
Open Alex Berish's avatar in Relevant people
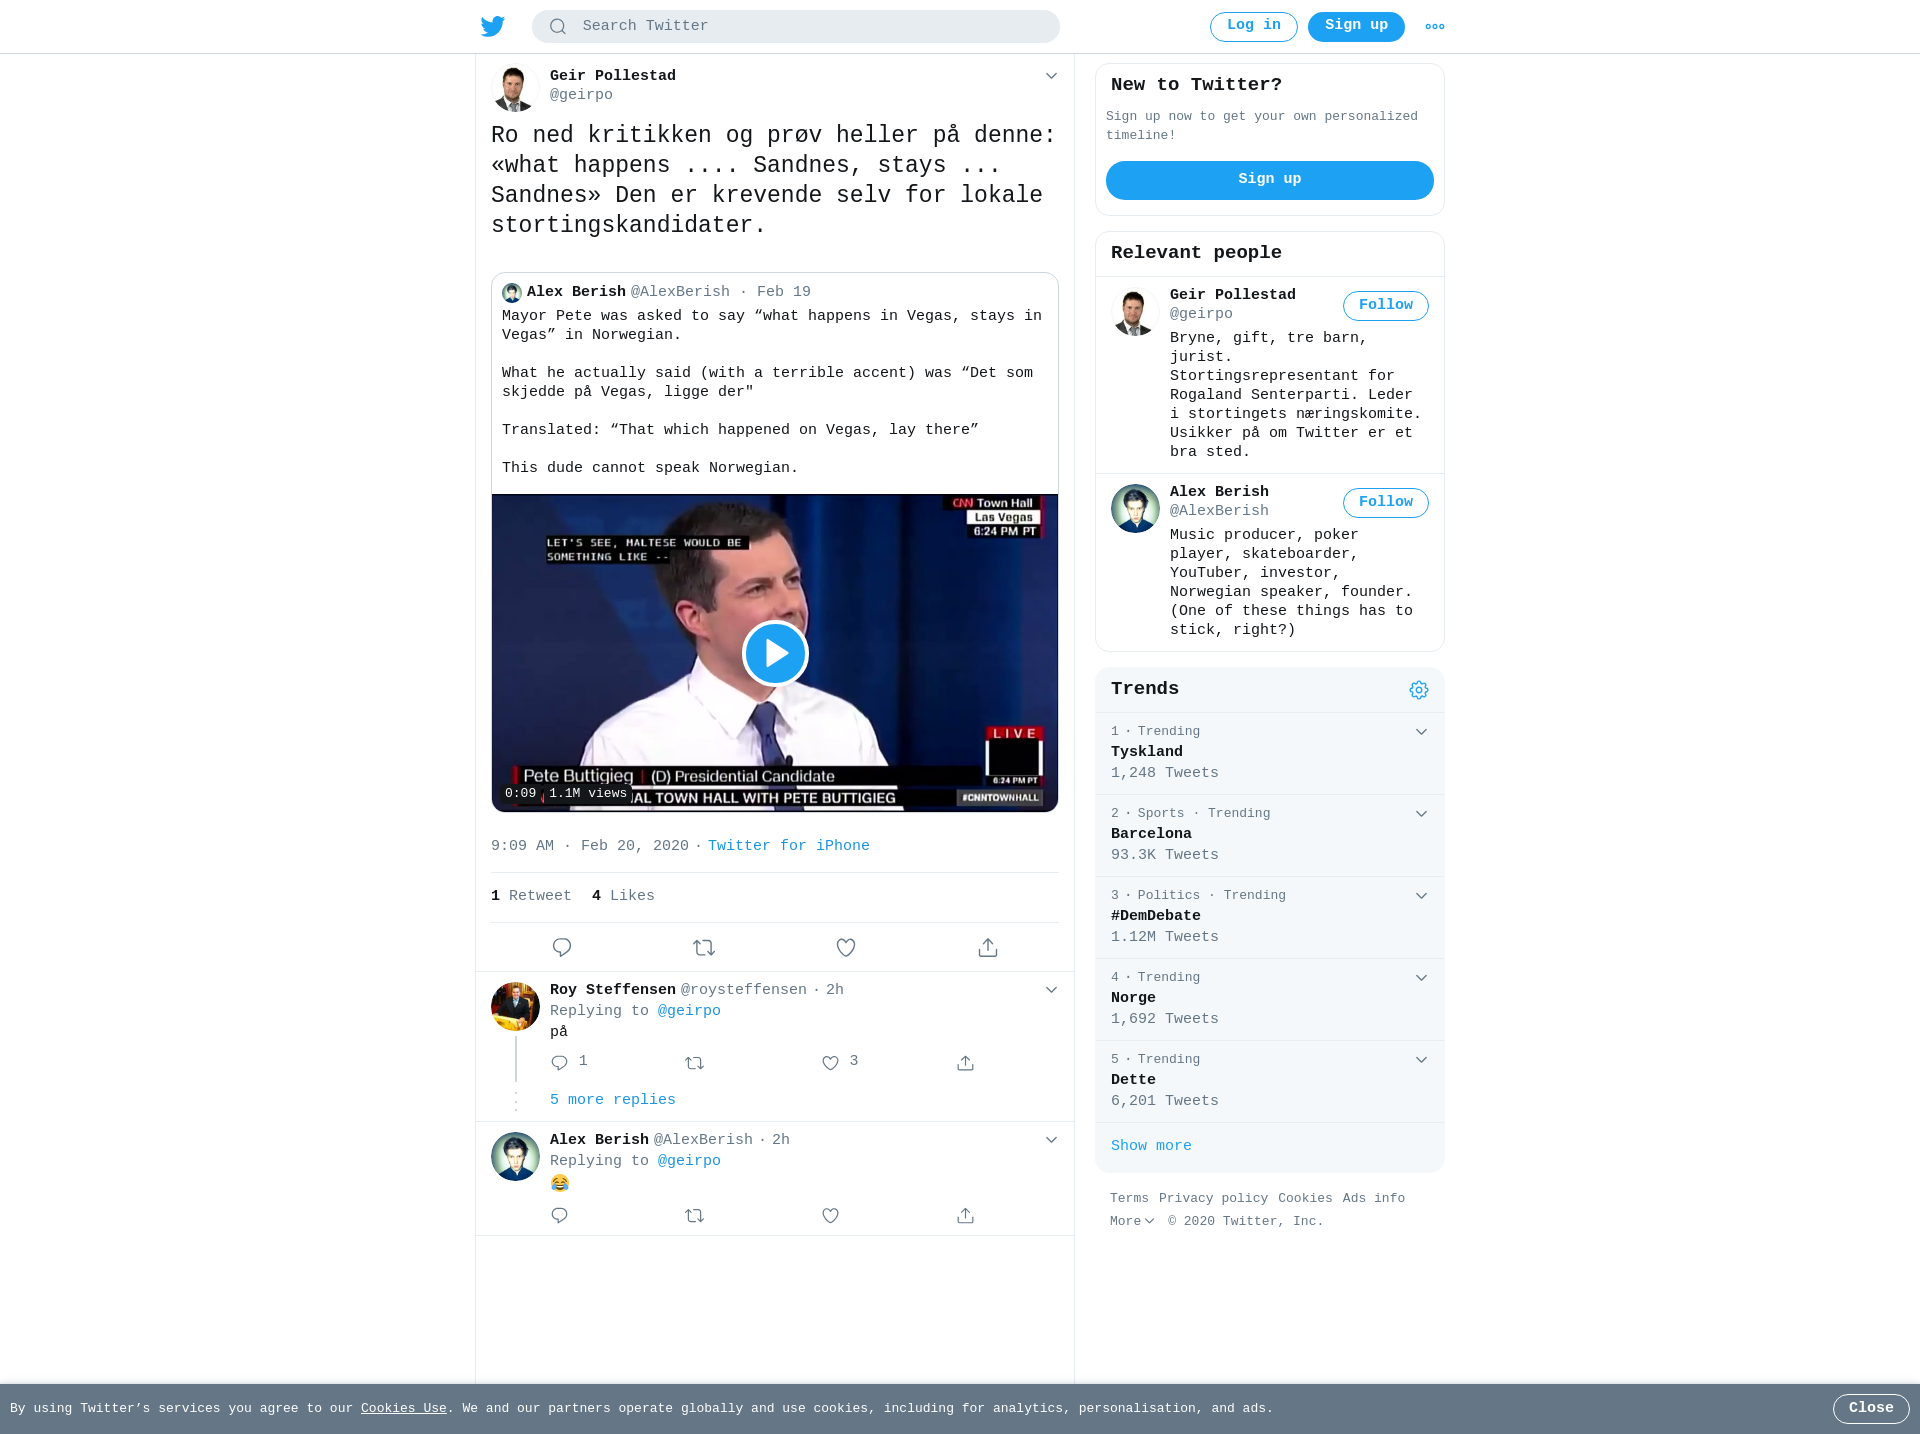1135,509
